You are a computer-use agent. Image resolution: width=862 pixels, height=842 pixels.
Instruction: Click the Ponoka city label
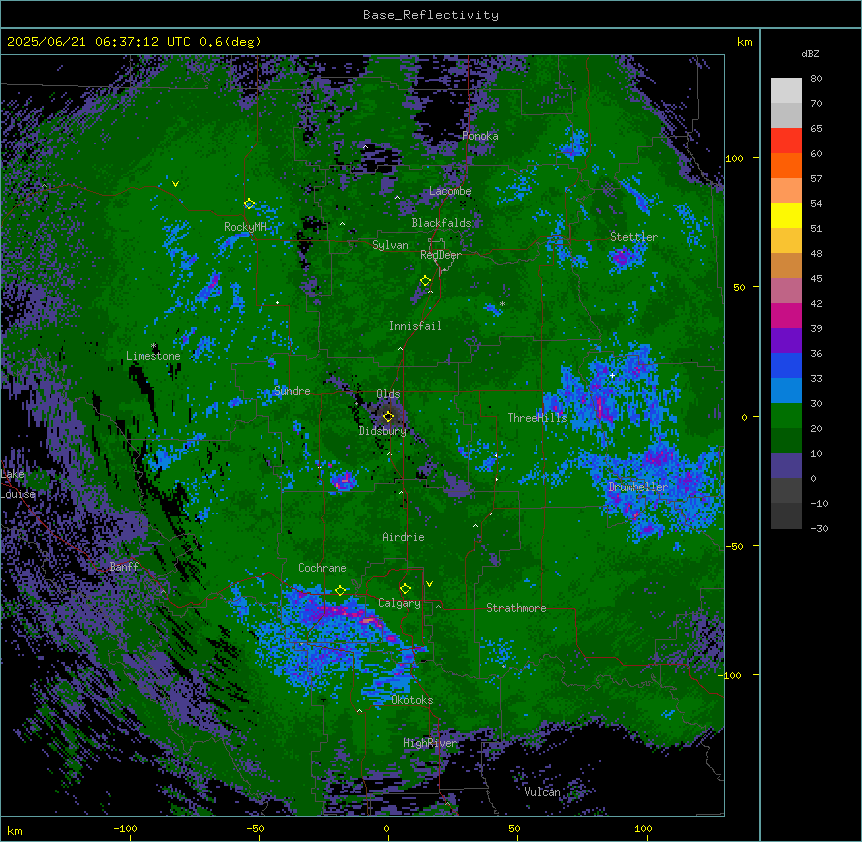pyautogui.click(x=480, y=136)
